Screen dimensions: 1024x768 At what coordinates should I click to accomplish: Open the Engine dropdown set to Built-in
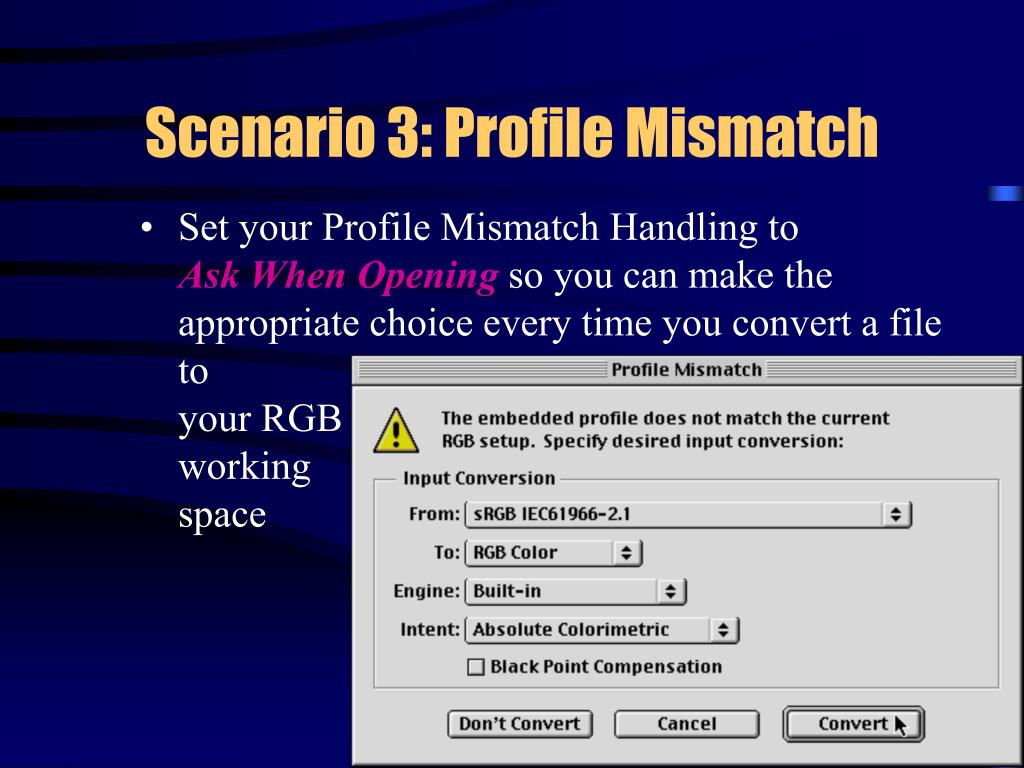click(575, 591)
